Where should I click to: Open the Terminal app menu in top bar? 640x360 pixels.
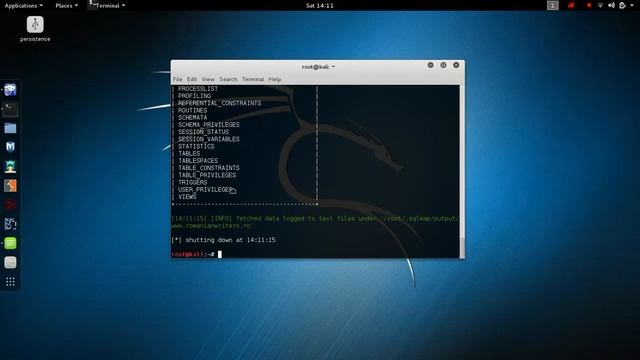tap(108, 5)
